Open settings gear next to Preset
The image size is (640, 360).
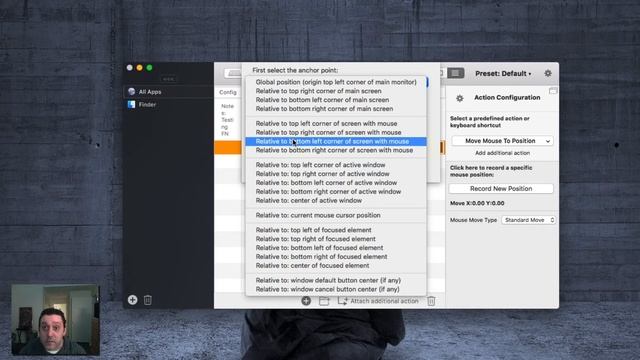click(548, 73)
